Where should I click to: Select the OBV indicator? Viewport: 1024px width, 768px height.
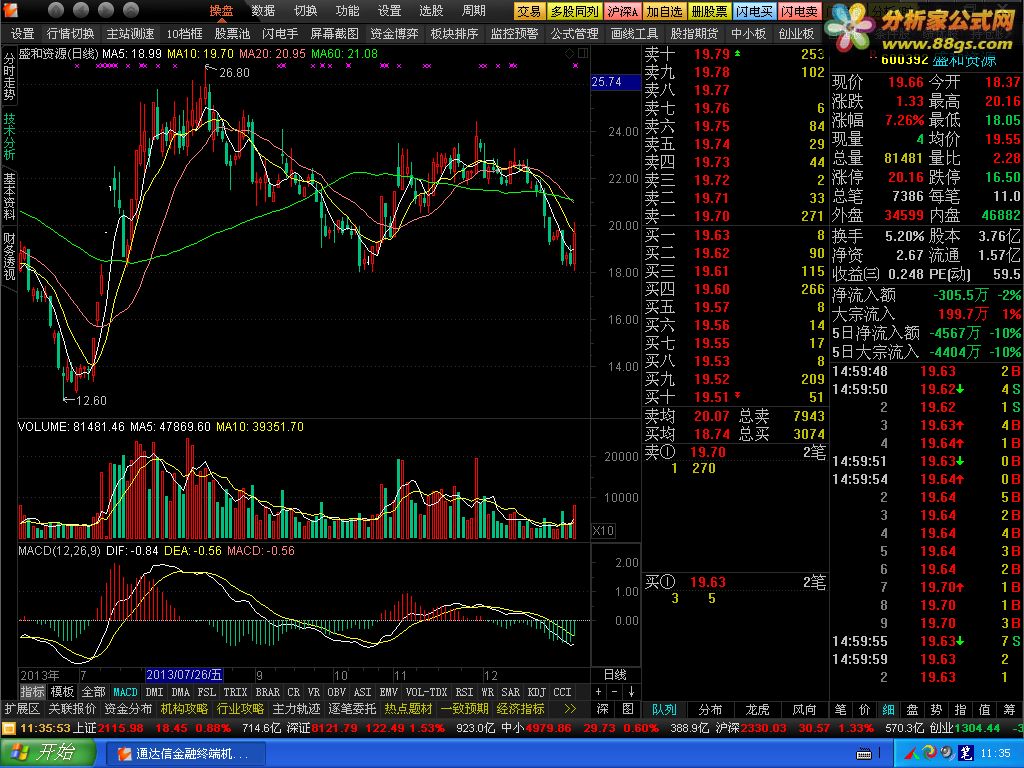click(x=336, y=692)
